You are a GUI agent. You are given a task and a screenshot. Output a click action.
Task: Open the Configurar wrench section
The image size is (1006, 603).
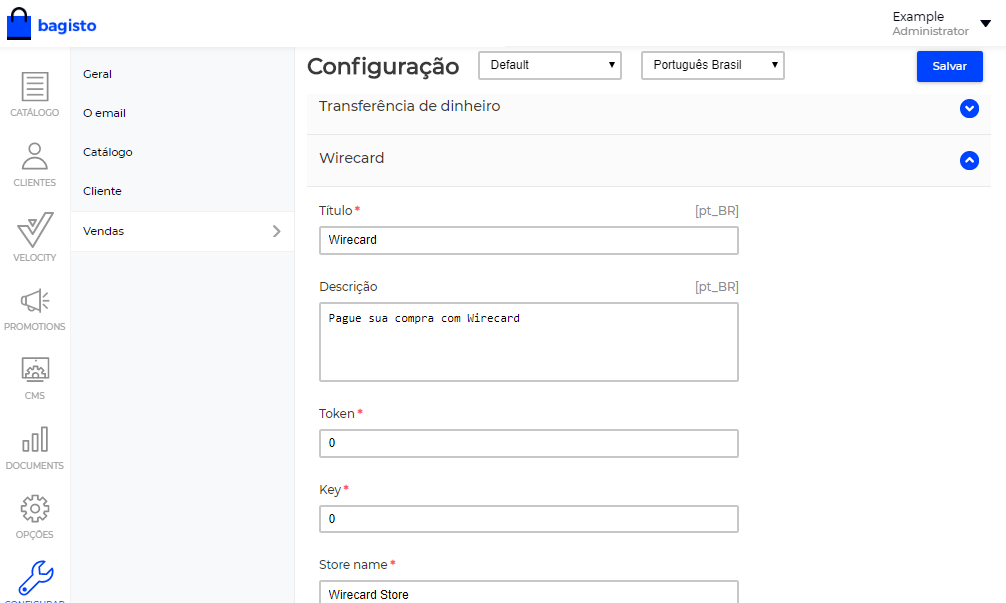[35, 581]
